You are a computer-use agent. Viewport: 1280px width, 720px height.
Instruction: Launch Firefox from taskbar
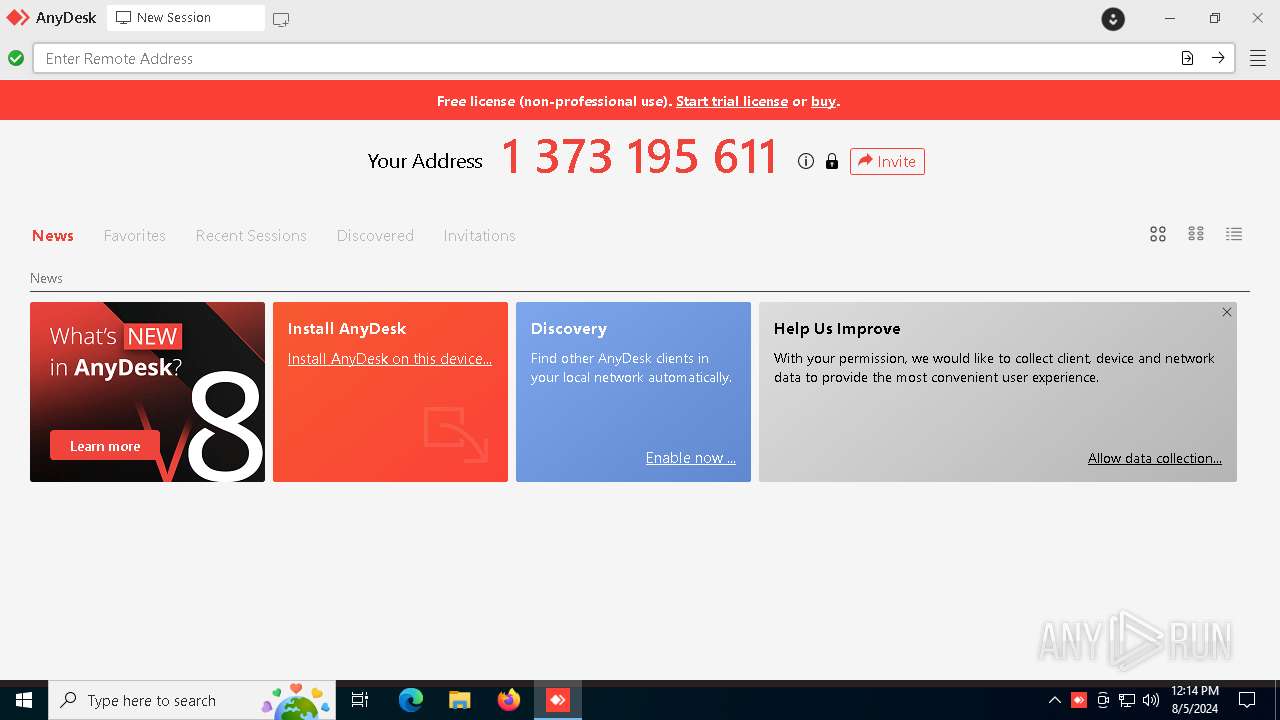[509, 700]
